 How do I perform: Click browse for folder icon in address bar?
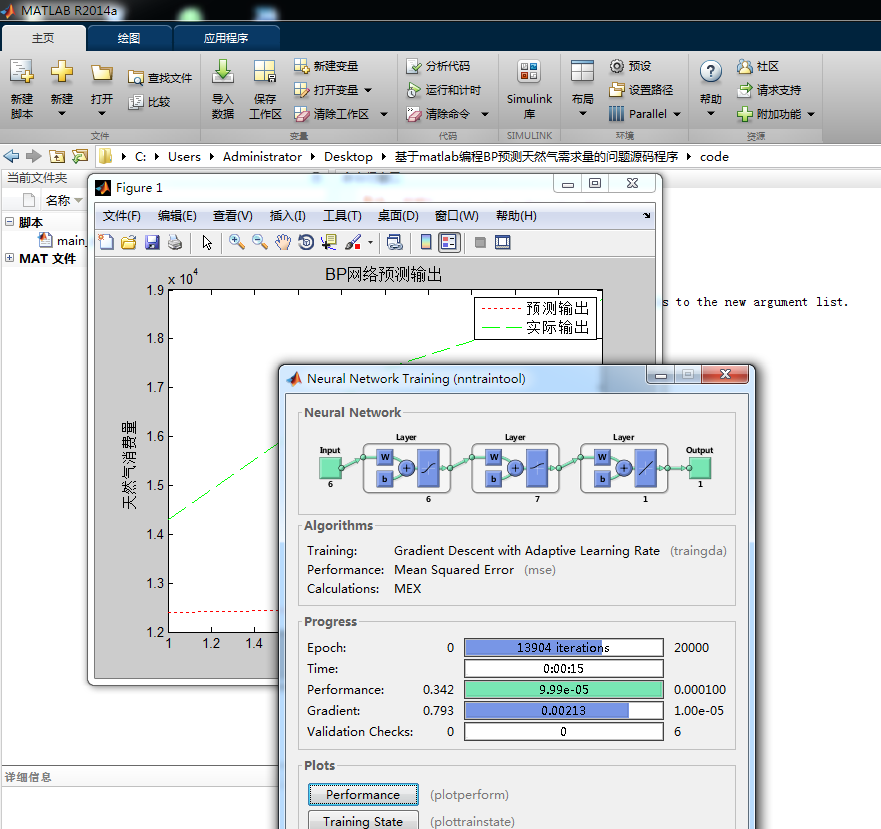80,156
